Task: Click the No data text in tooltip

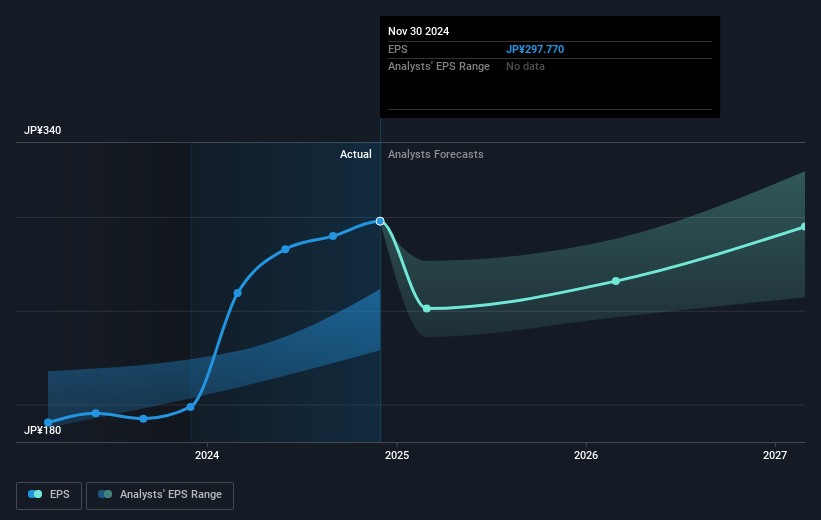Action: [x=525, y=67]
